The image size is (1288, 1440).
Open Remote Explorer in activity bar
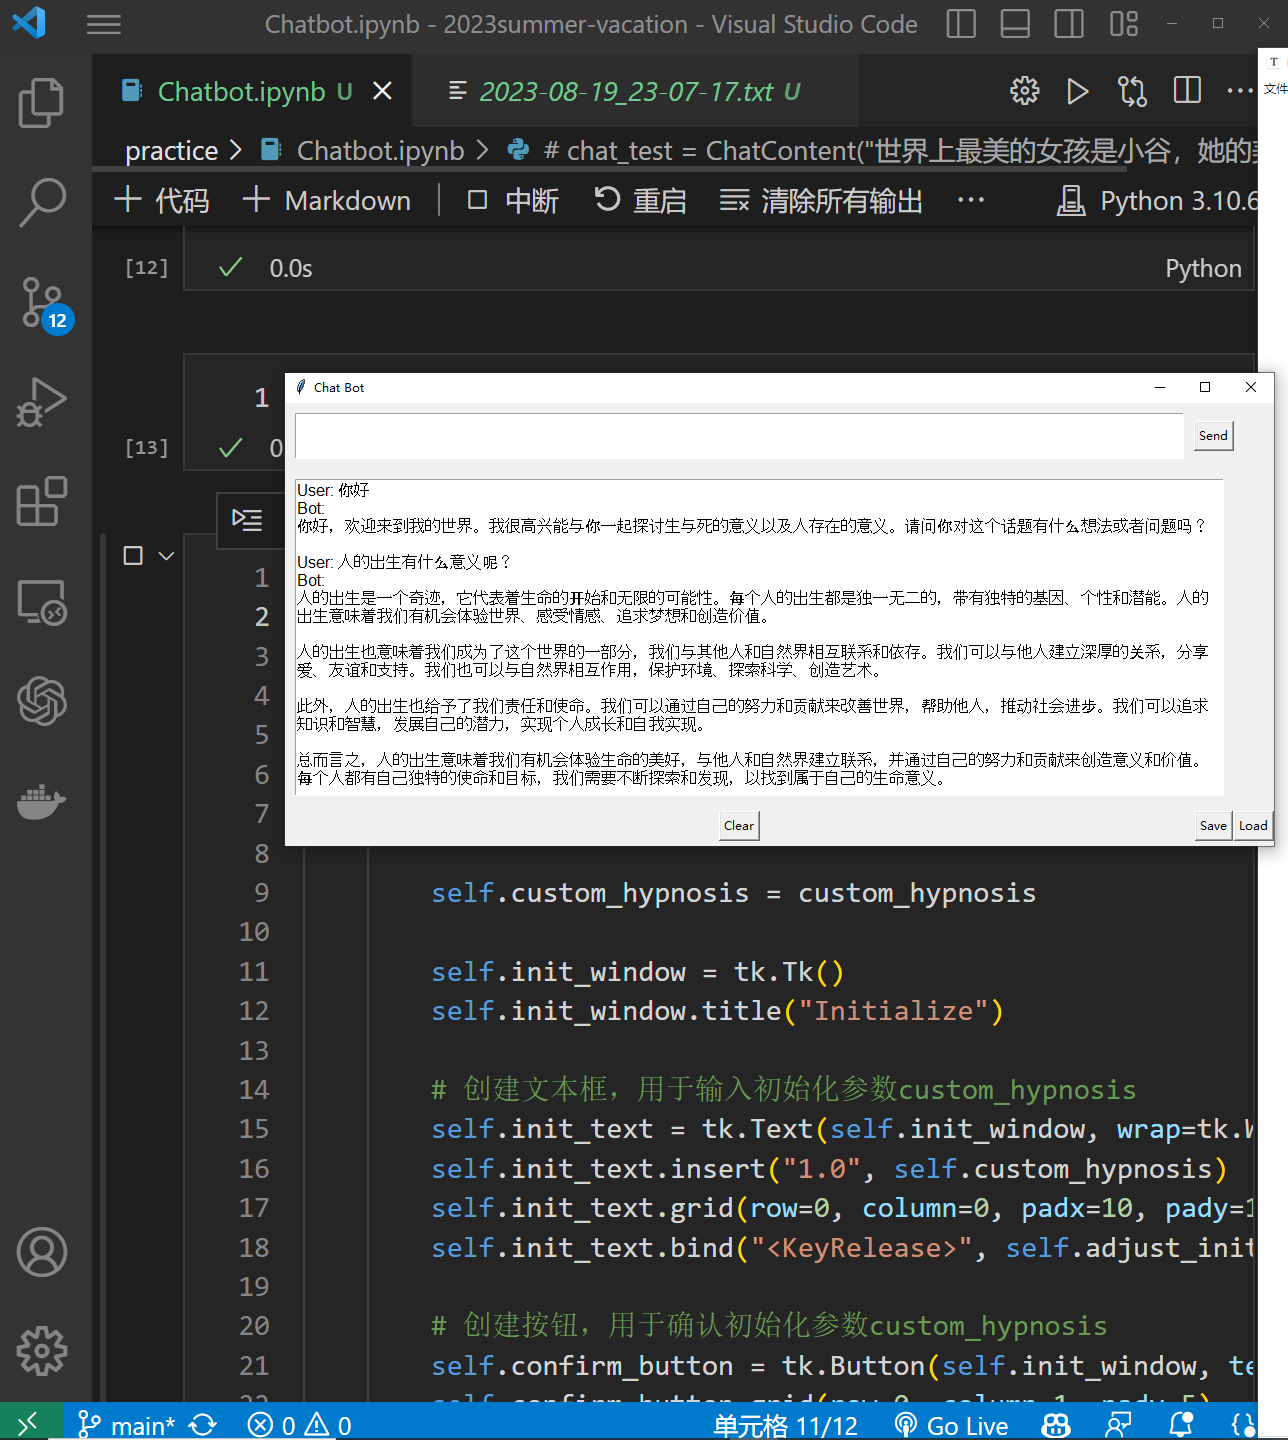[41, 602]
